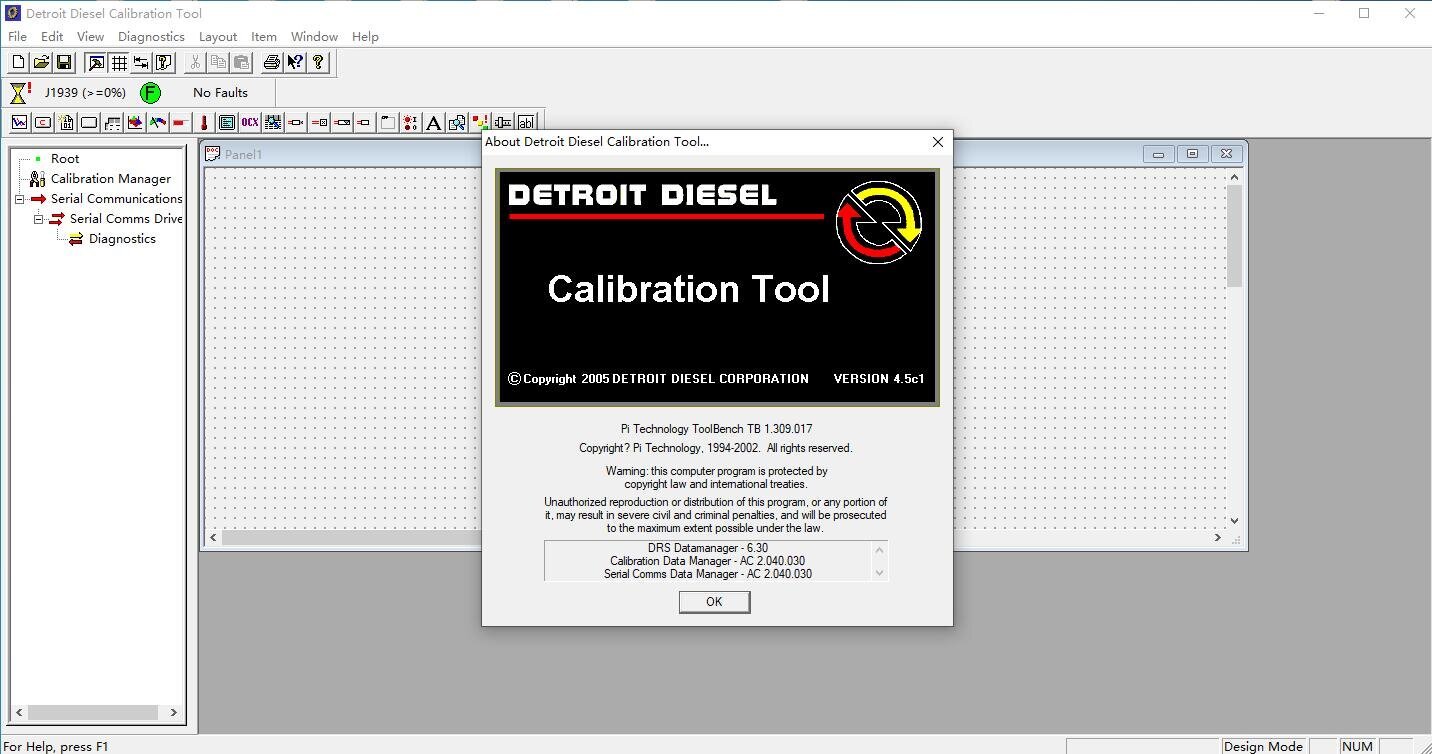Insert an OCX control

pos(249,122)
